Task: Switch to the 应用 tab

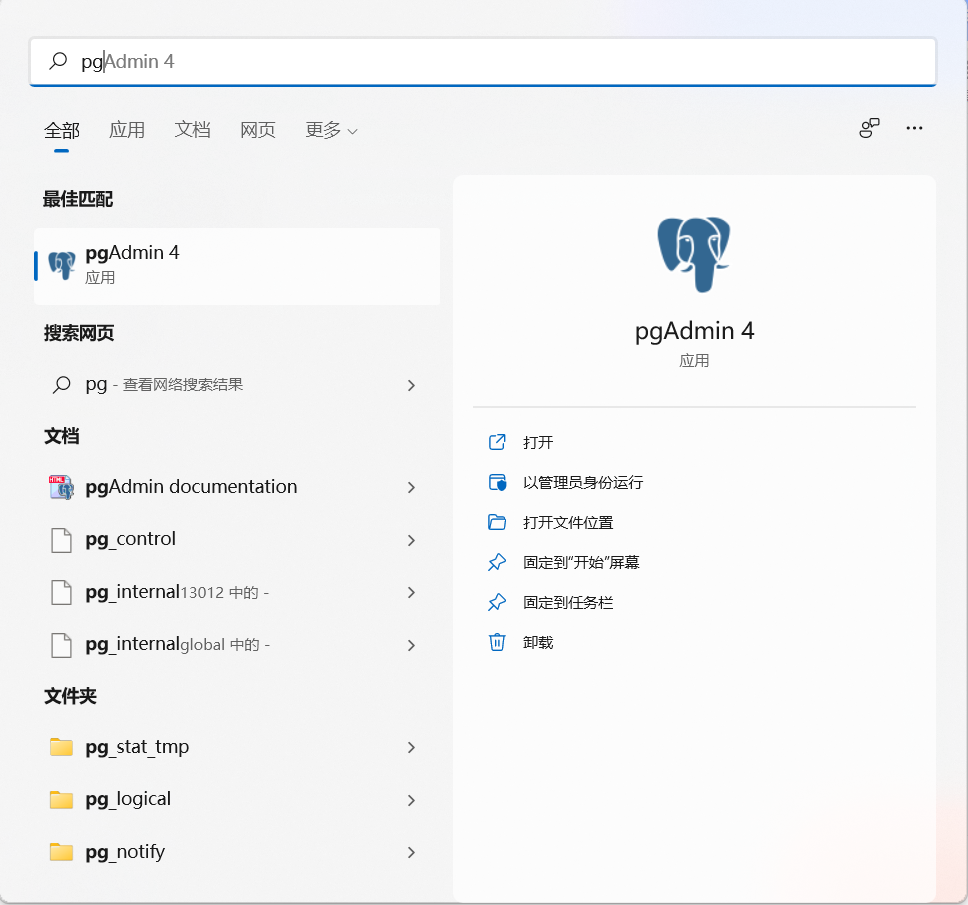Action: pos(127,130)
